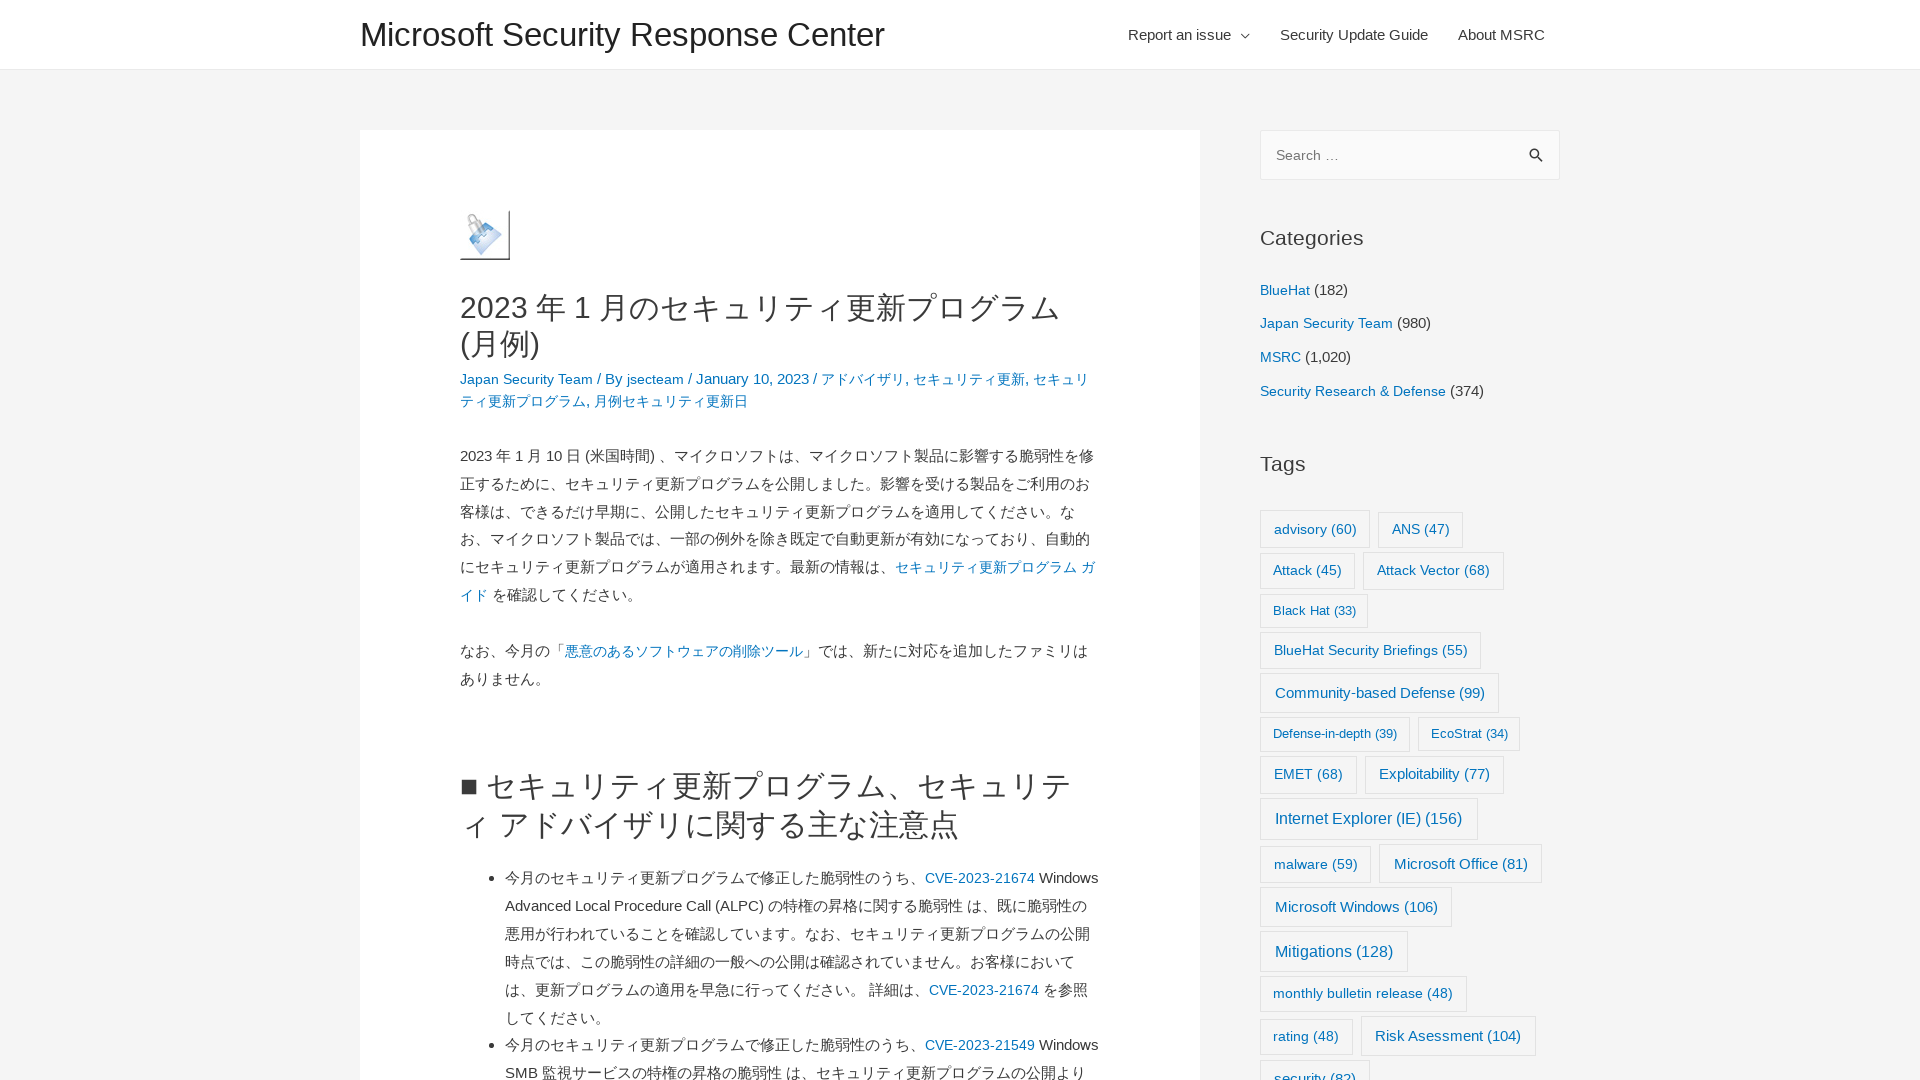Click the Japan Security Team category
The width and height of the screenshot is (1920, 1080).
tap(1325, 323)
